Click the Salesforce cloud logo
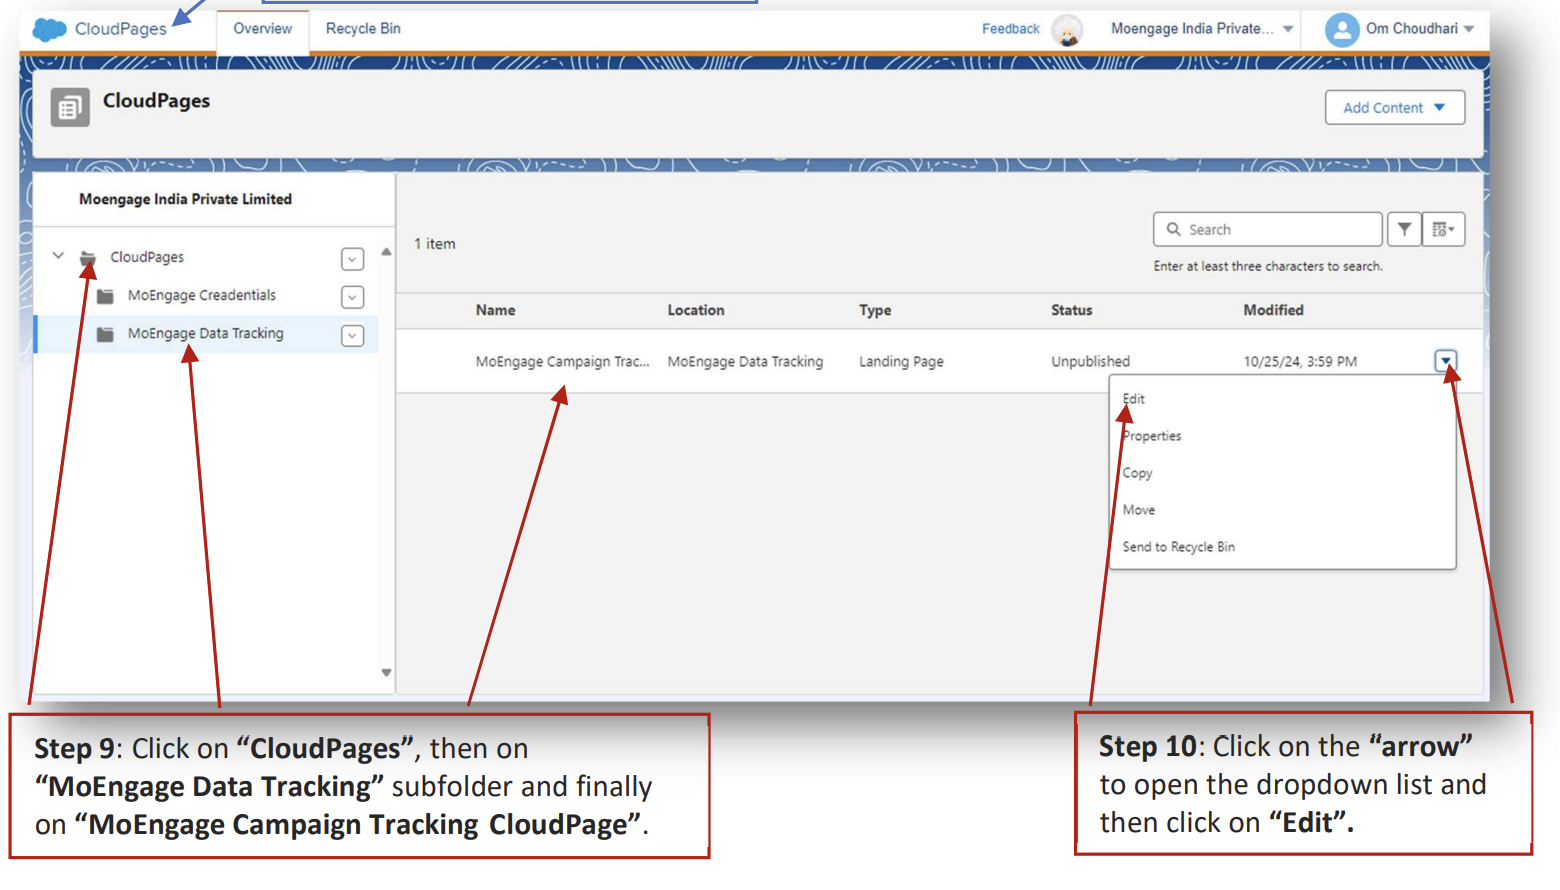Image resolution: width=1560 pixels, height=890 pixels. pyautogui.click(x=49, y=29)
